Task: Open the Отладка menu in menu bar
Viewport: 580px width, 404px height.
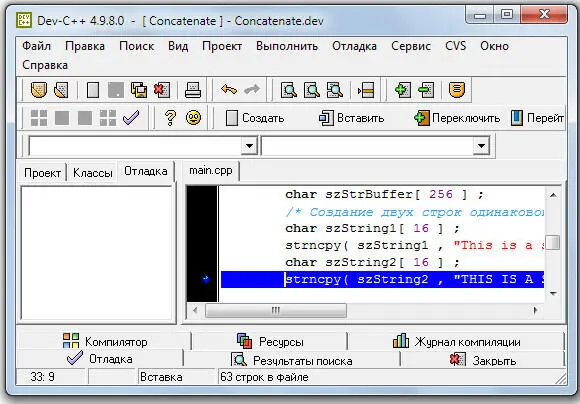Action: [x=354, y=46]
